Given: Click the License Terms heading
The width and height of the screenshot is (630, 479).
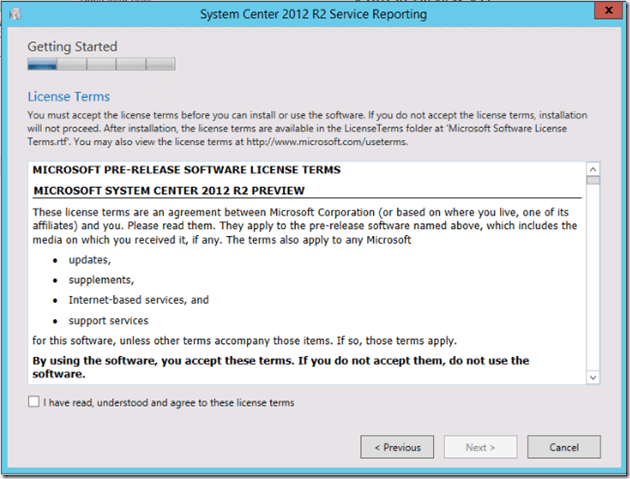Looking at the screenshot, I should tap(68, 97).
